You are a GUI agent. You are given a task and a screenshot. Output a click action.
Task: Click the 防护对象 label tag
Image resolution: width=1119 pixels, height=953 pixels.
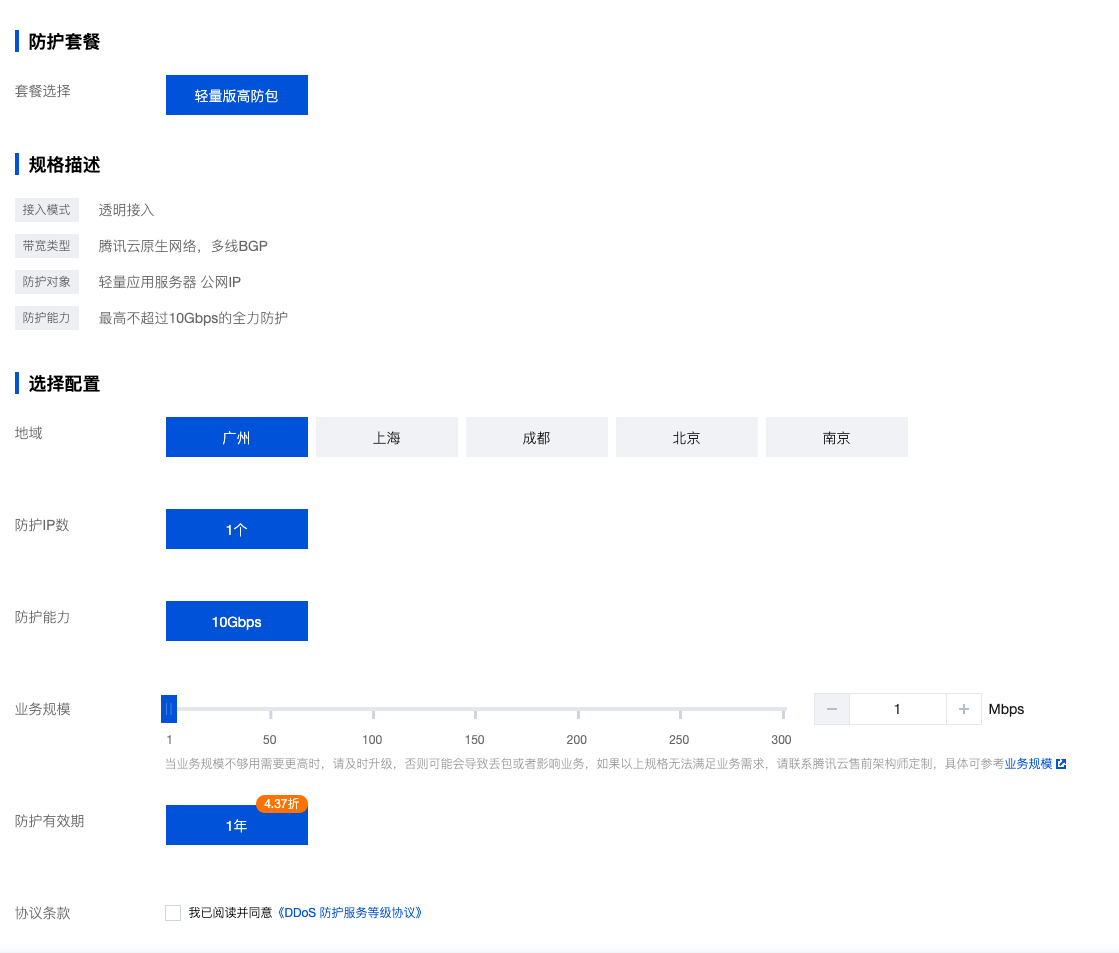pyautogui.click(x=46, y=281)
